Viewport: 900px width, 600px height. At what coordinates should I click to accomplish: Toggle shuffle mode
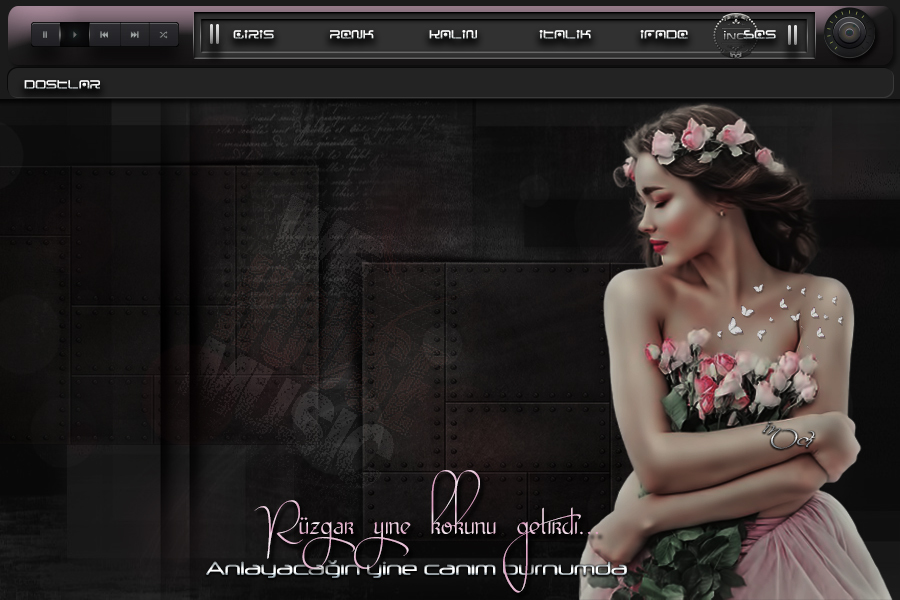coord(163,34)
